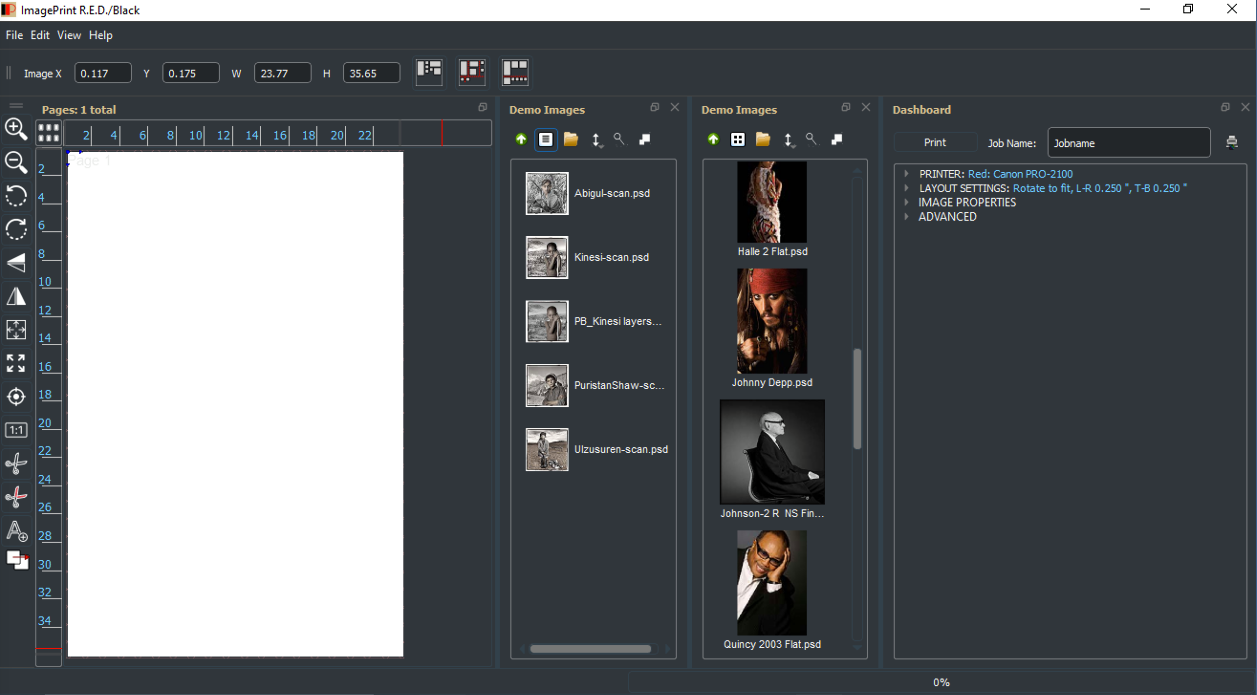Open the File menu
1257x695 pixels.
click(14, 35)
